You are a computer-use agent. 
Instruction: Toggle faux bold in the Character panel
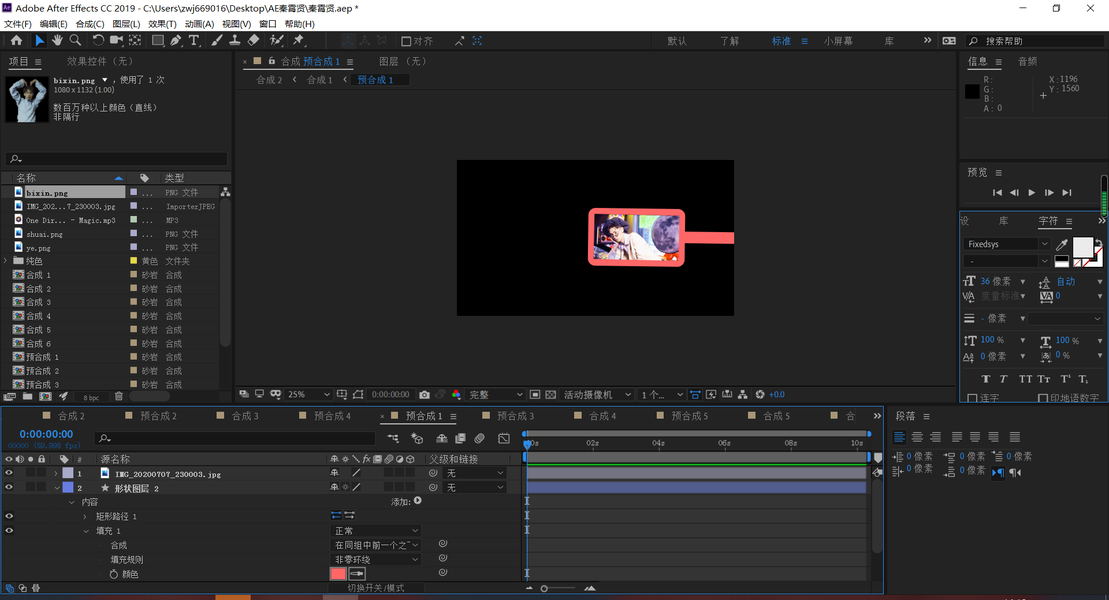coord(986,379)
